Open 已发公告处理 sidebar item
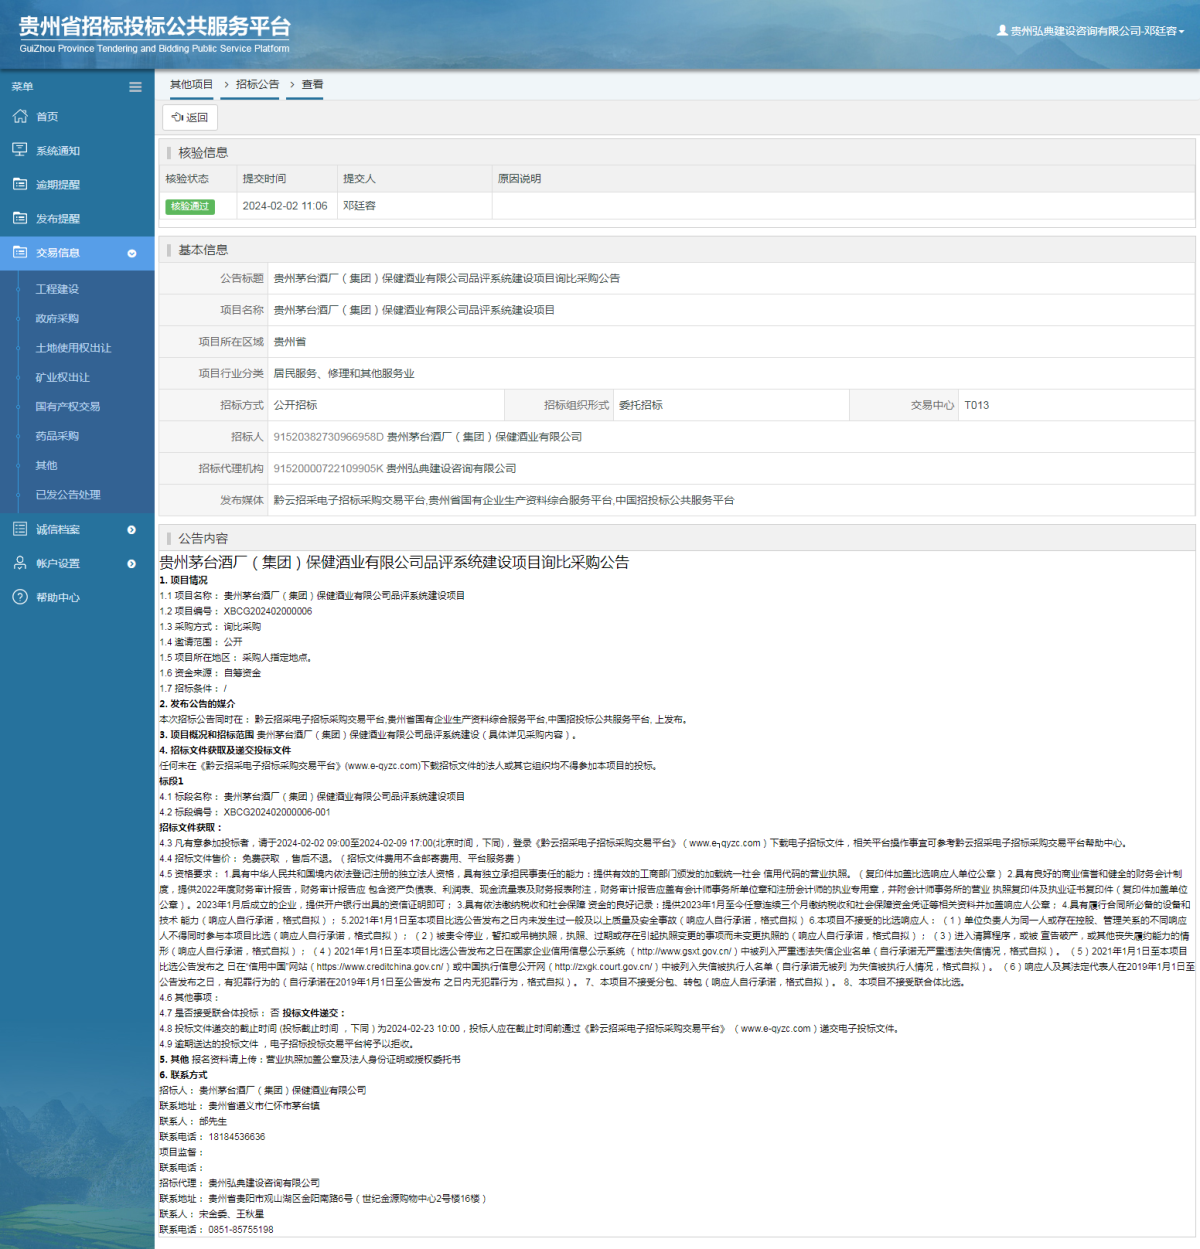Viewport: 1200px width, 1249px height. [x=68, y=494]
